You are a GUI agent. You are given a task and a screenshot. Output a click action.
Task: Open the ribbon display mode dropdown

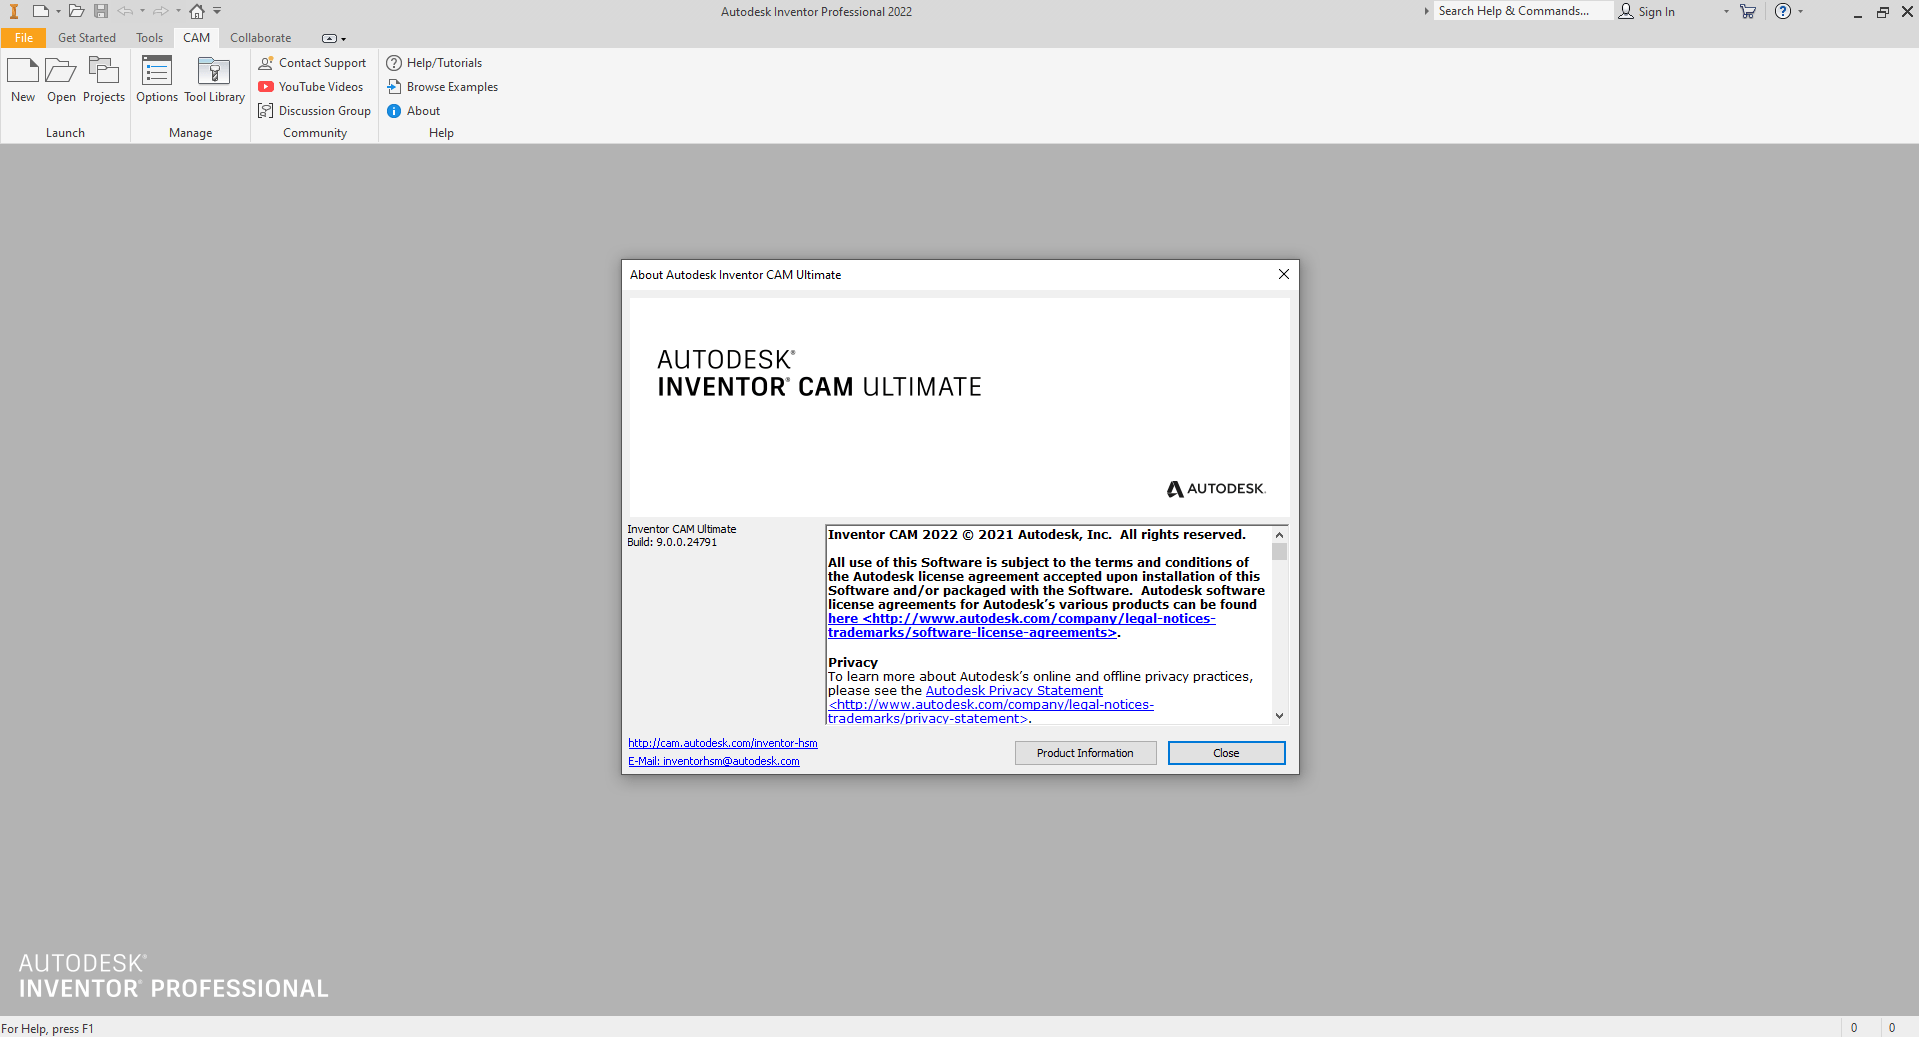tap(343, 39)
